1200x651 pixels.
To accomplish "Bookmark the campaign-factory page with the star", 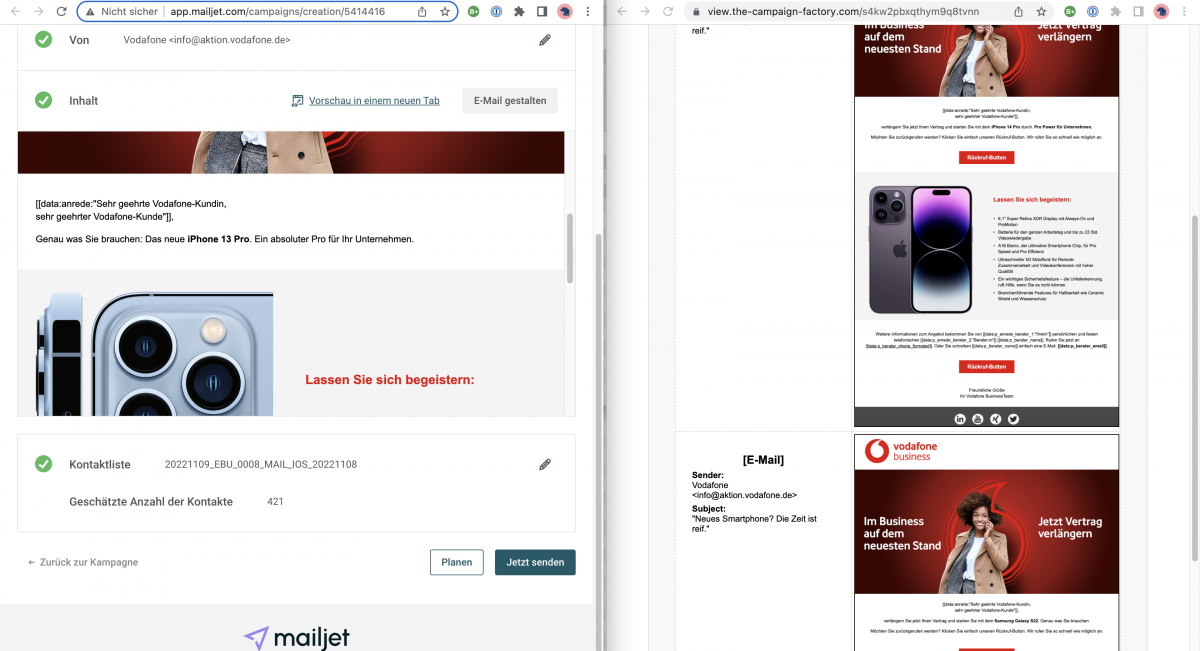I will 1040,12.
